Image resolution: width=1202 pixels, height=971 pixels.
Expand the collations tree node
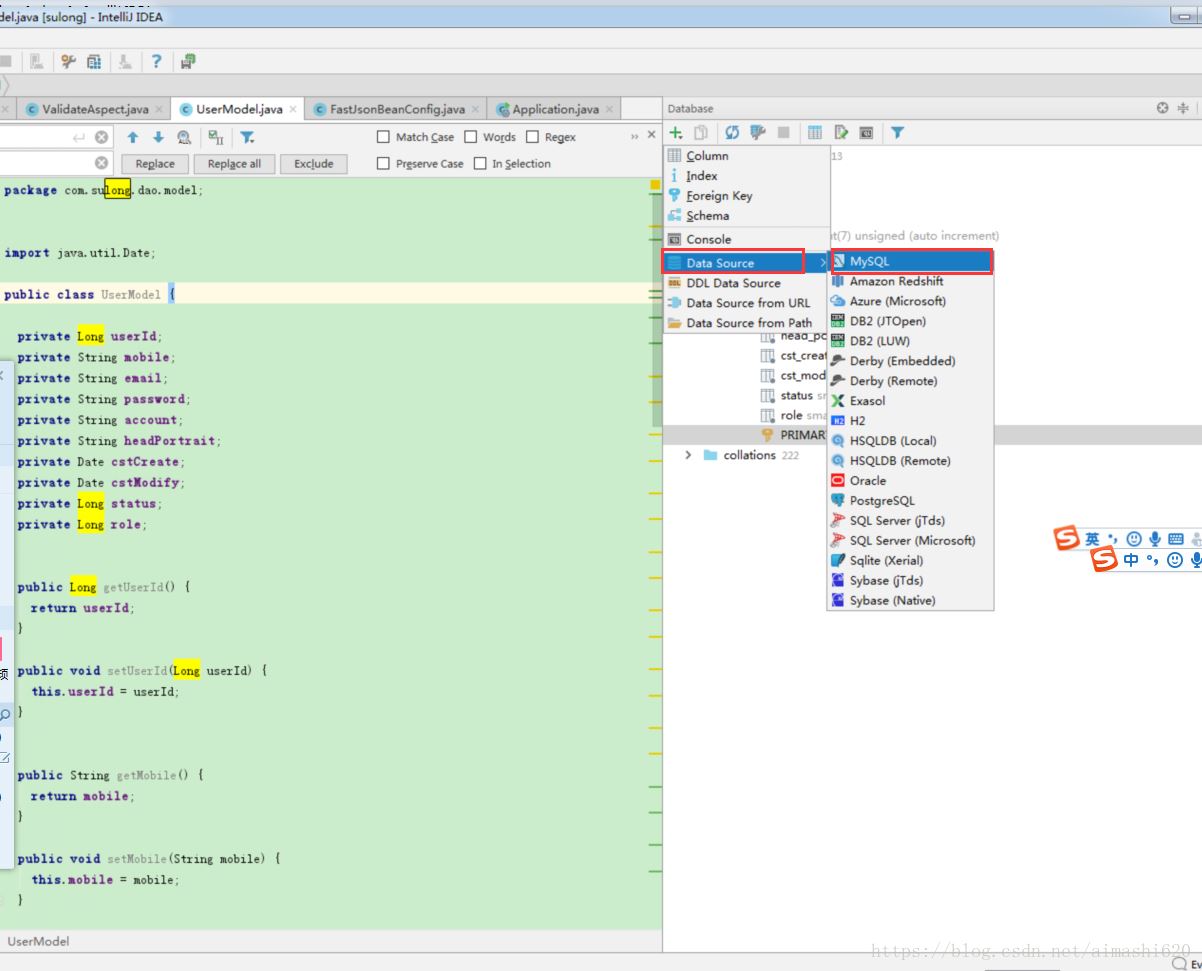pyautogui.click(x=688, y=455)
